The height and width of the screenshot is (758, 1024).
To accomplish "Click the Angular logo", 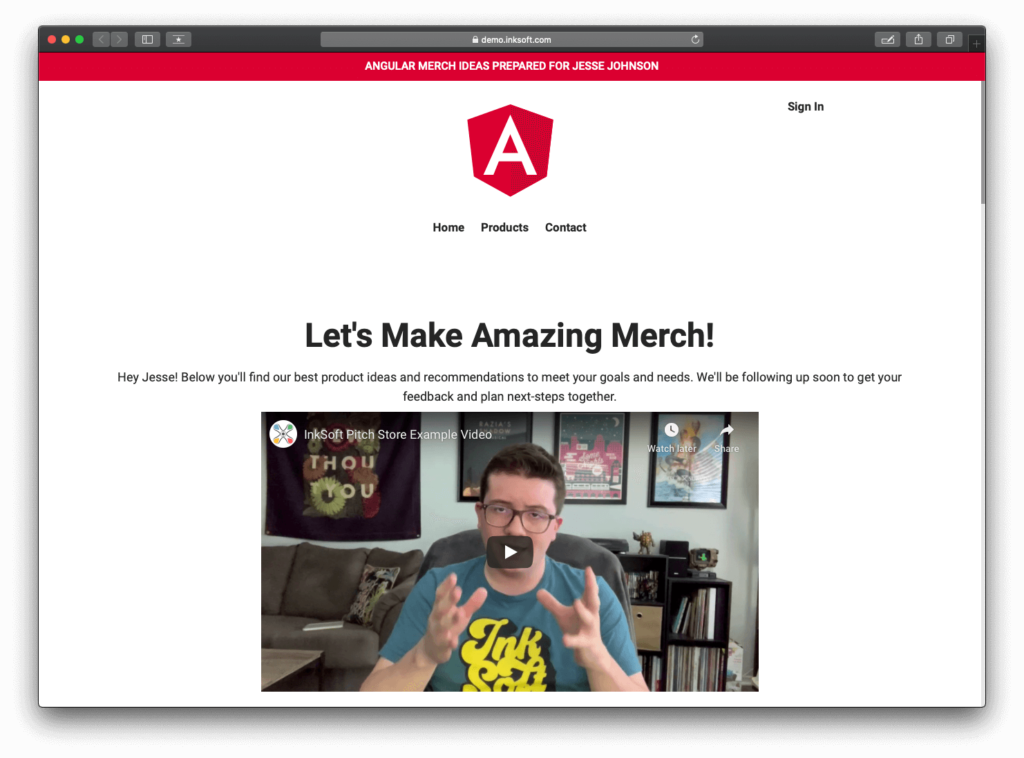I will click(510, 150).
